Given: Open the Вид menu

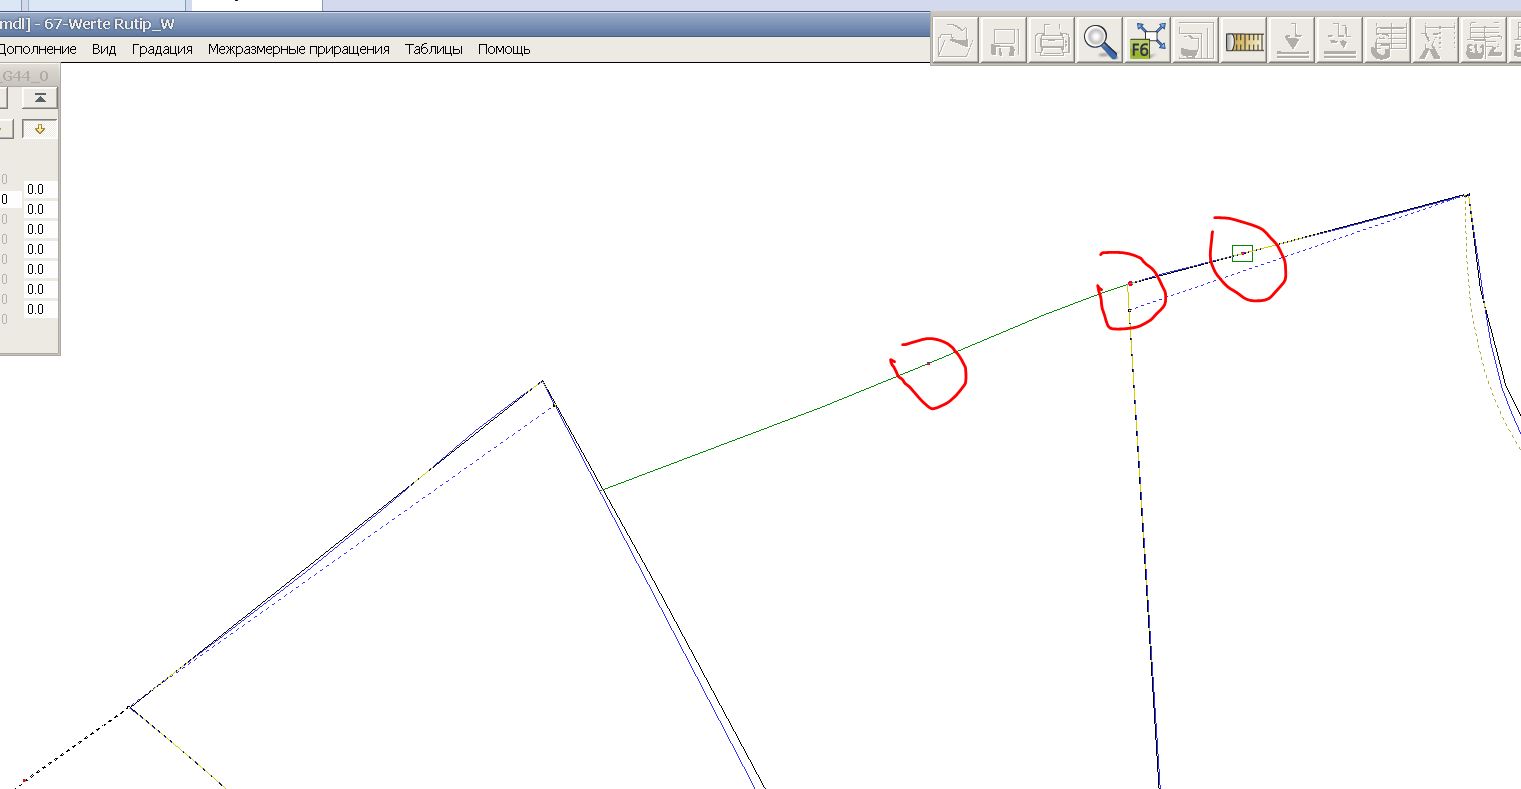Looking at the screenshot, I should click(104, 49).
